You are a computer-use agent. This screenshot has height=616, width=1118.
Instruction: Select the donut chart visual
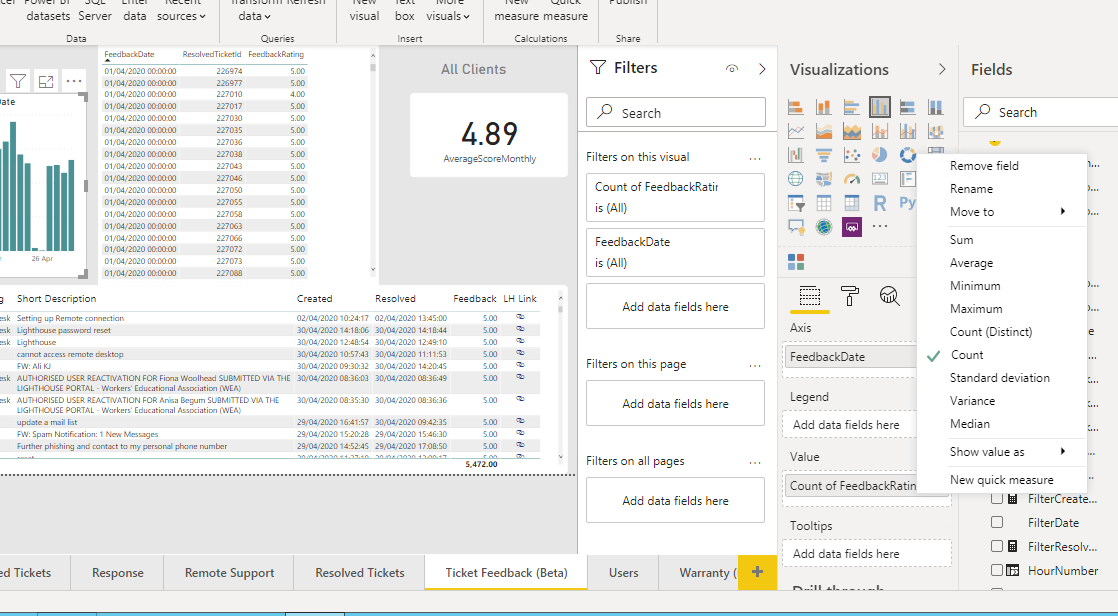[x=908, y=155]
